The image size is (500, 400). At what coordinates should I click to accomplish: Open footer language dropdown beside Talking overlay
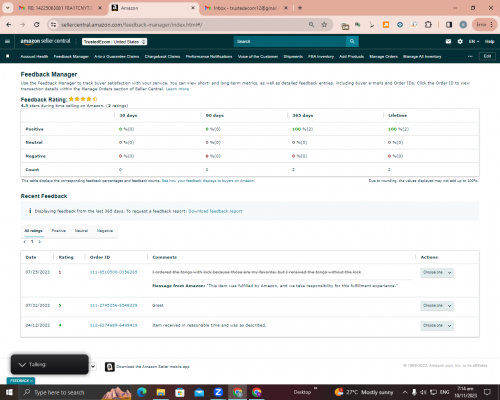pyautogui.click(x=93, y=366)
